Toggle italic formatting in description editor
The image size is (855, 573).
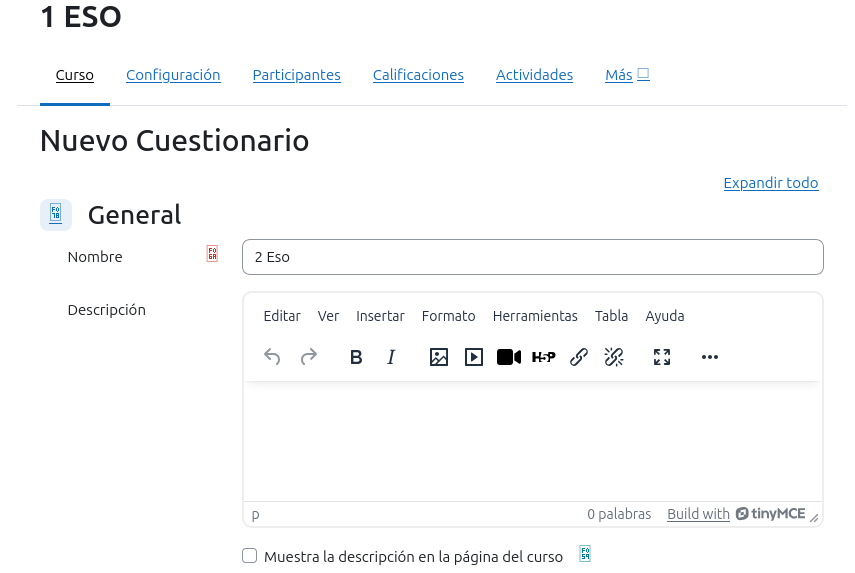(391, 357)
